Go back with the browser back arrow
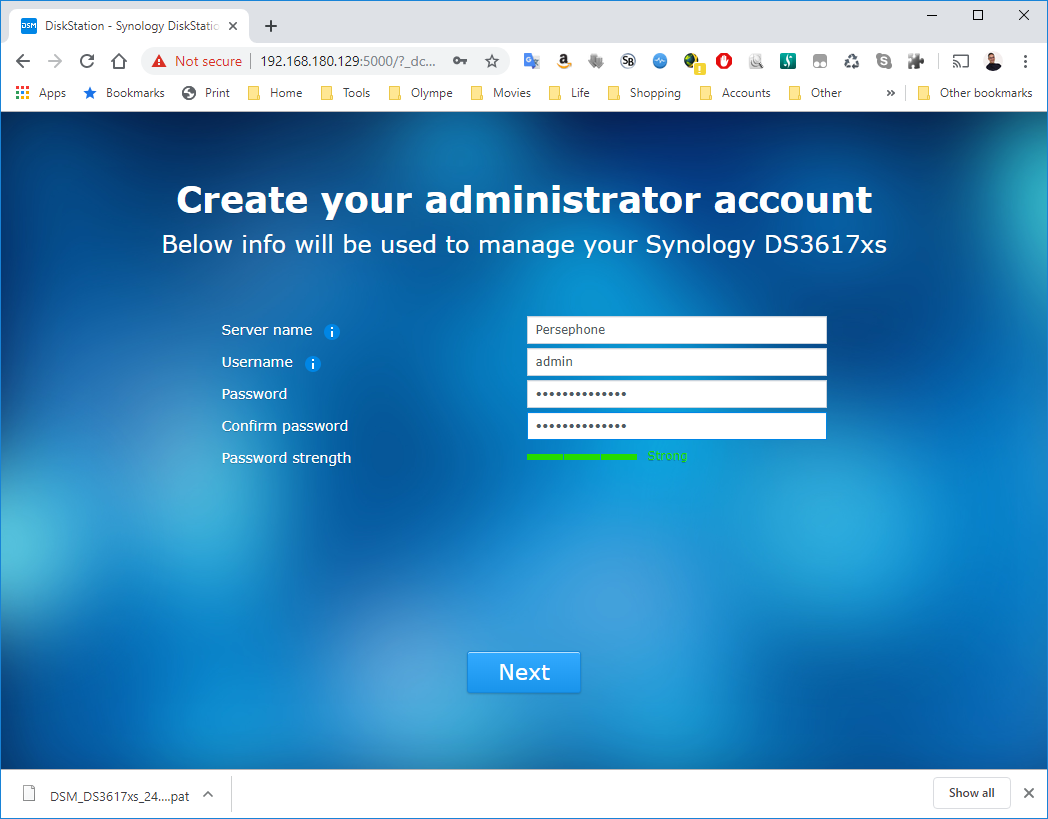The width and height of the screenshot is (1048, 819). (x=23, y=62)
